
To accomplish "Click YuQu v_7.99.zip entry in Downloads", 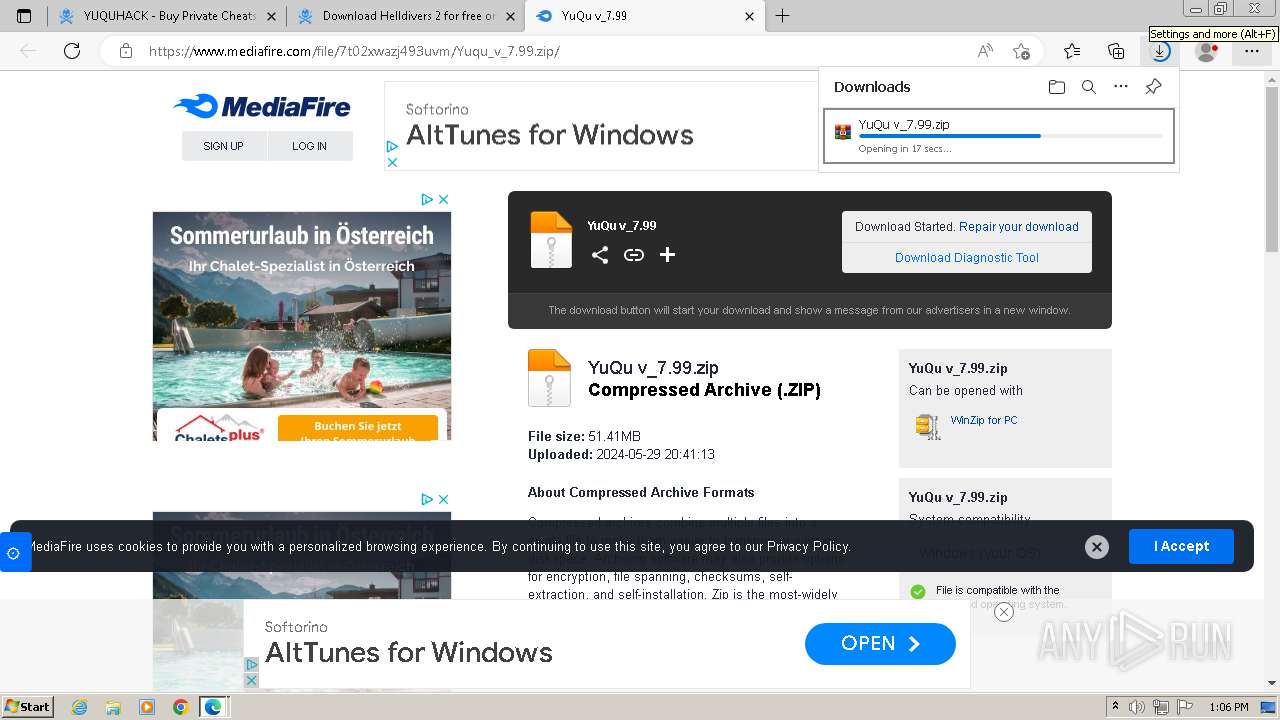I will point(998,136).
